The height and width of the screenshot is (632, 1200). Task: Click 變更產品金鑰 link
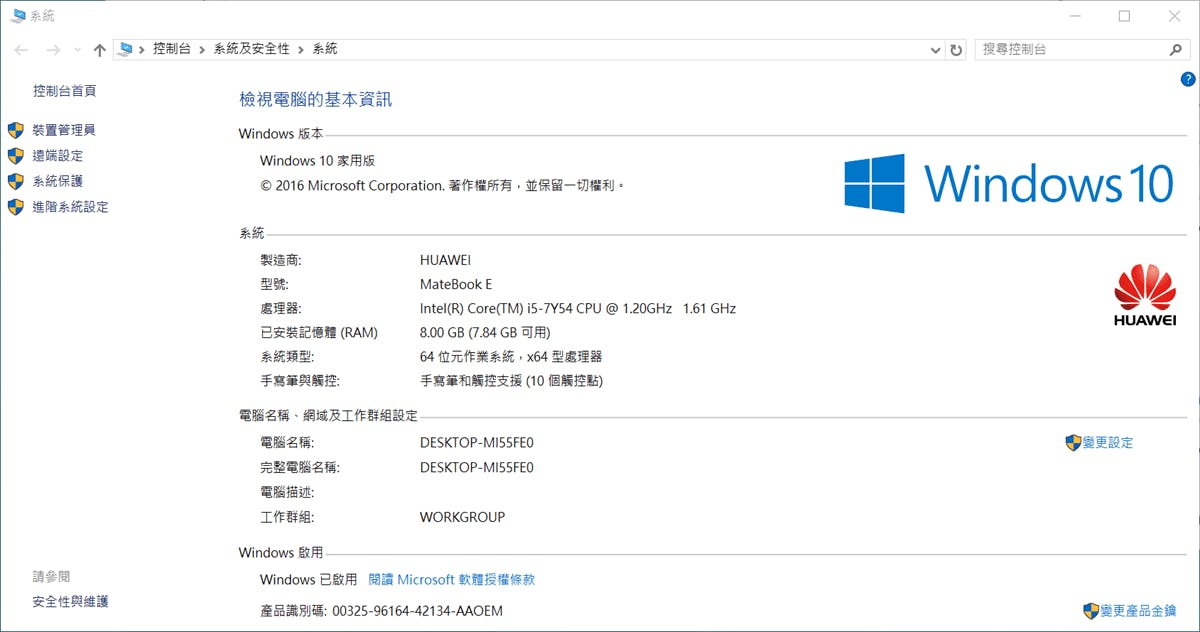[1139, 610]
